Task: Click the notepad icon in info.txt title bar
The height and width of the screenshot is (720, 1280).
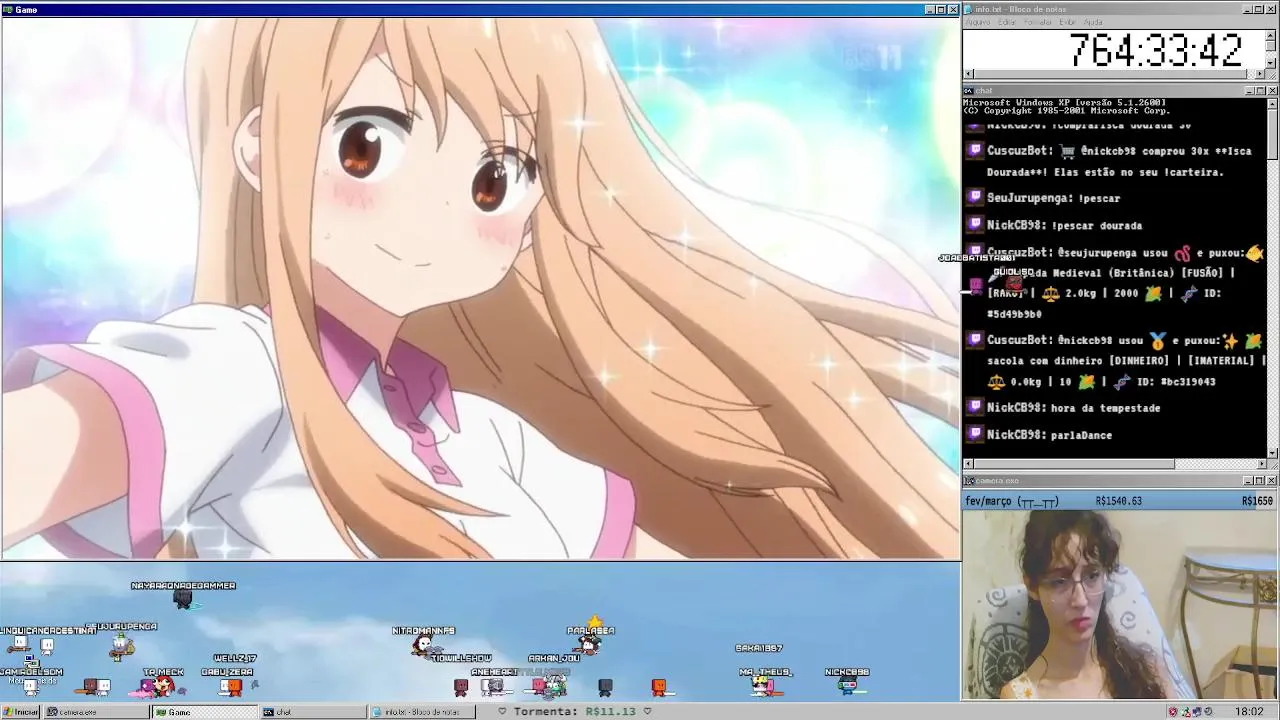Action: click(970, 10)
